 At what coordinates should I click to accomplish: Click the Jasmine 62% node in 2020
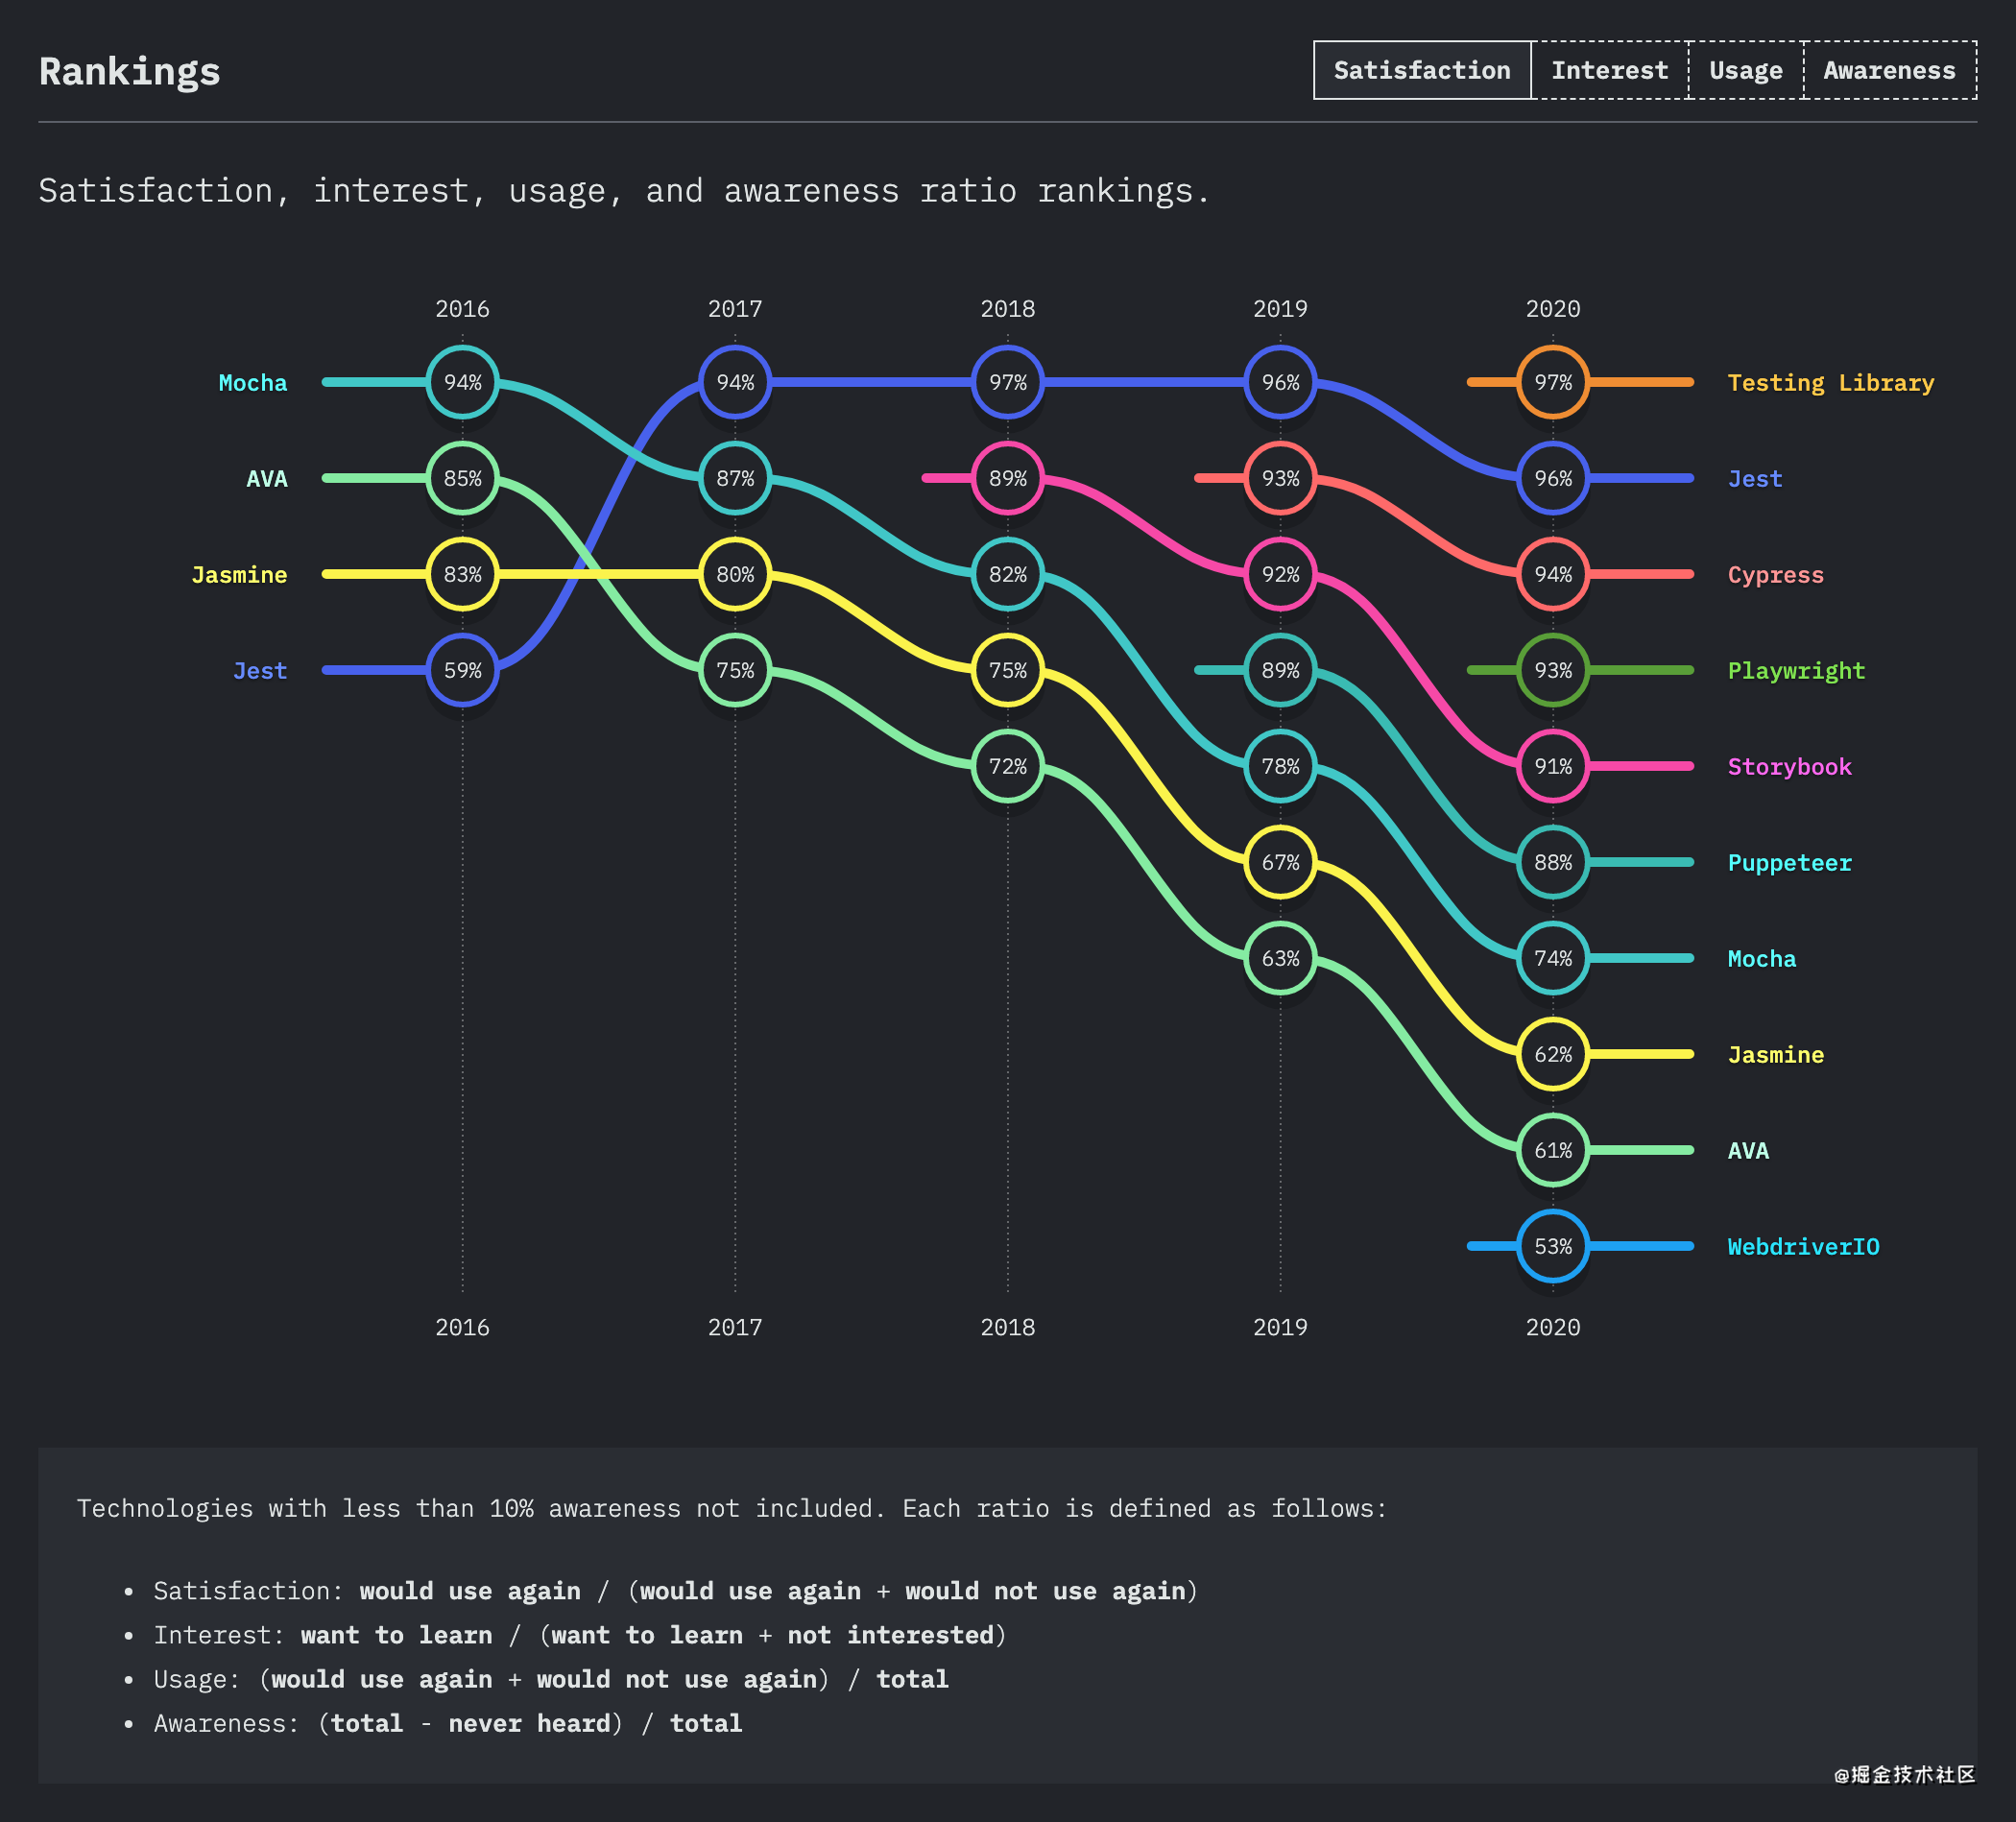click(1553, 1054)
